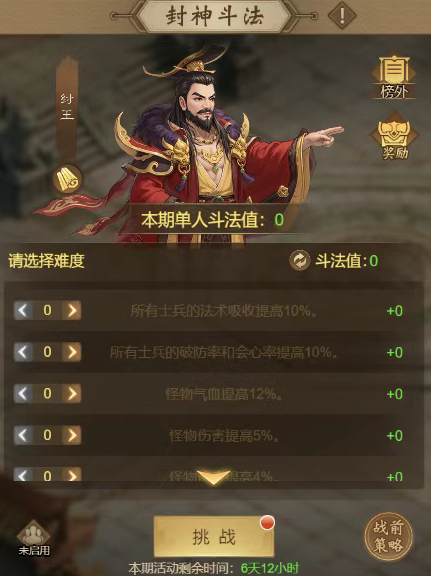Decrease level for 怪物伤害提高5% row
Image resolution: width=431 pixels, height=576 pixels.
click(x=23, y=435)
